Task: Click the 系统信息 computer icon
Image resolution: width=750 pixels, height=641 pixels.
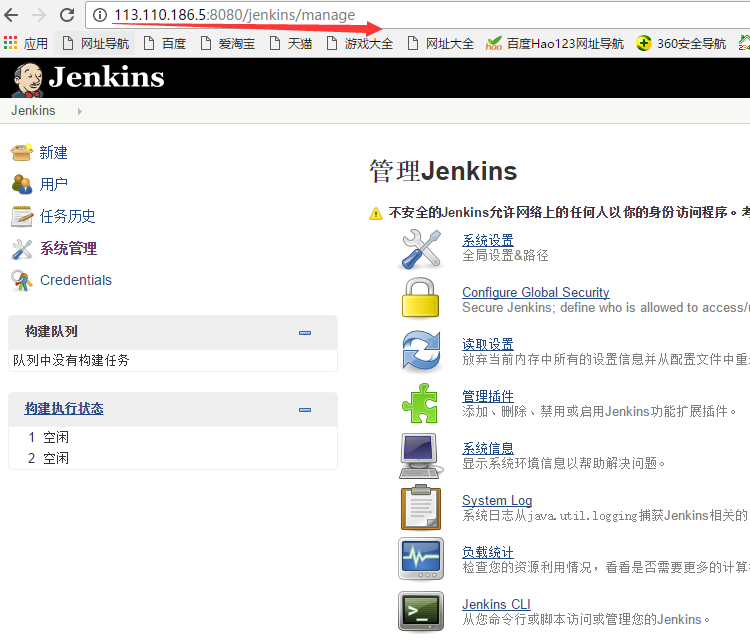Action: tap(419, 456)
